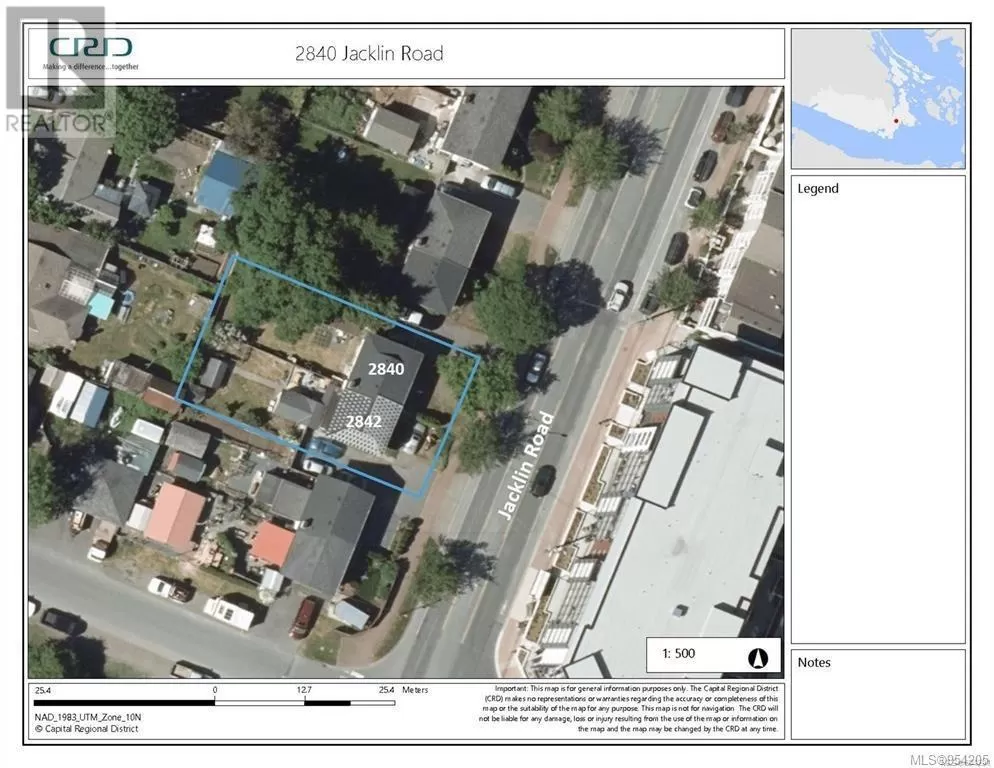Viewport: 994px width, 768px height.
Task: Click the large red-roofed house
Action: (x=175, y=515)
